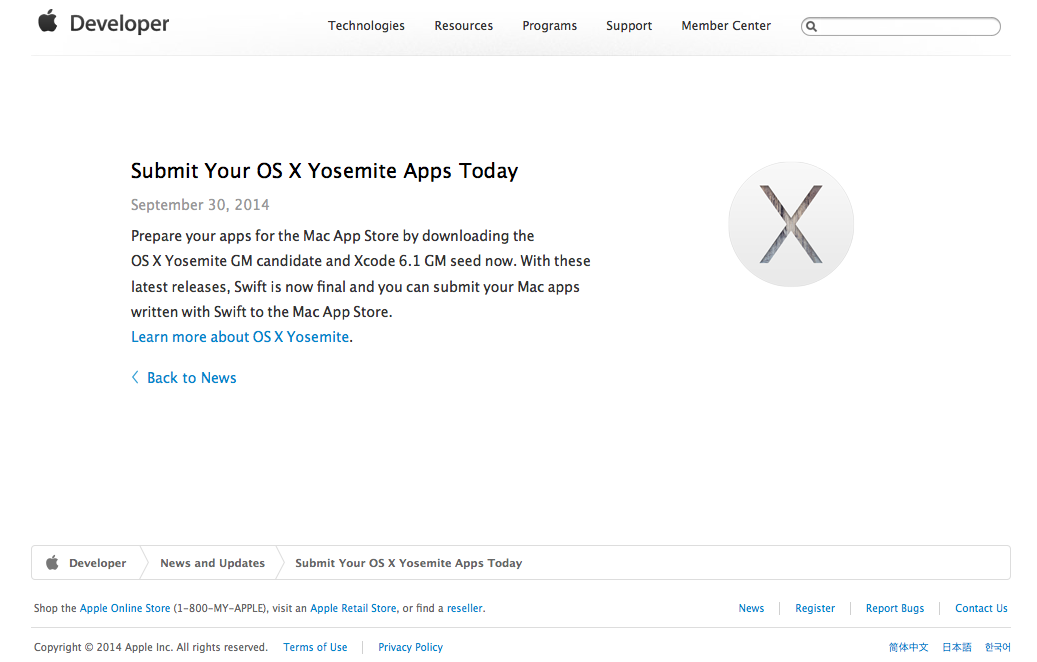The height and width of the screenshot is (662, 1037).
Task: Visit the Apple Online Store link
Action: point(125,608)
